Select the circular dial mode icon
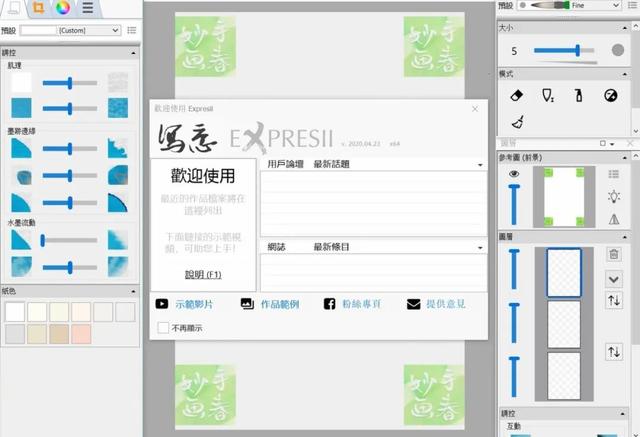 pos(611,95)
